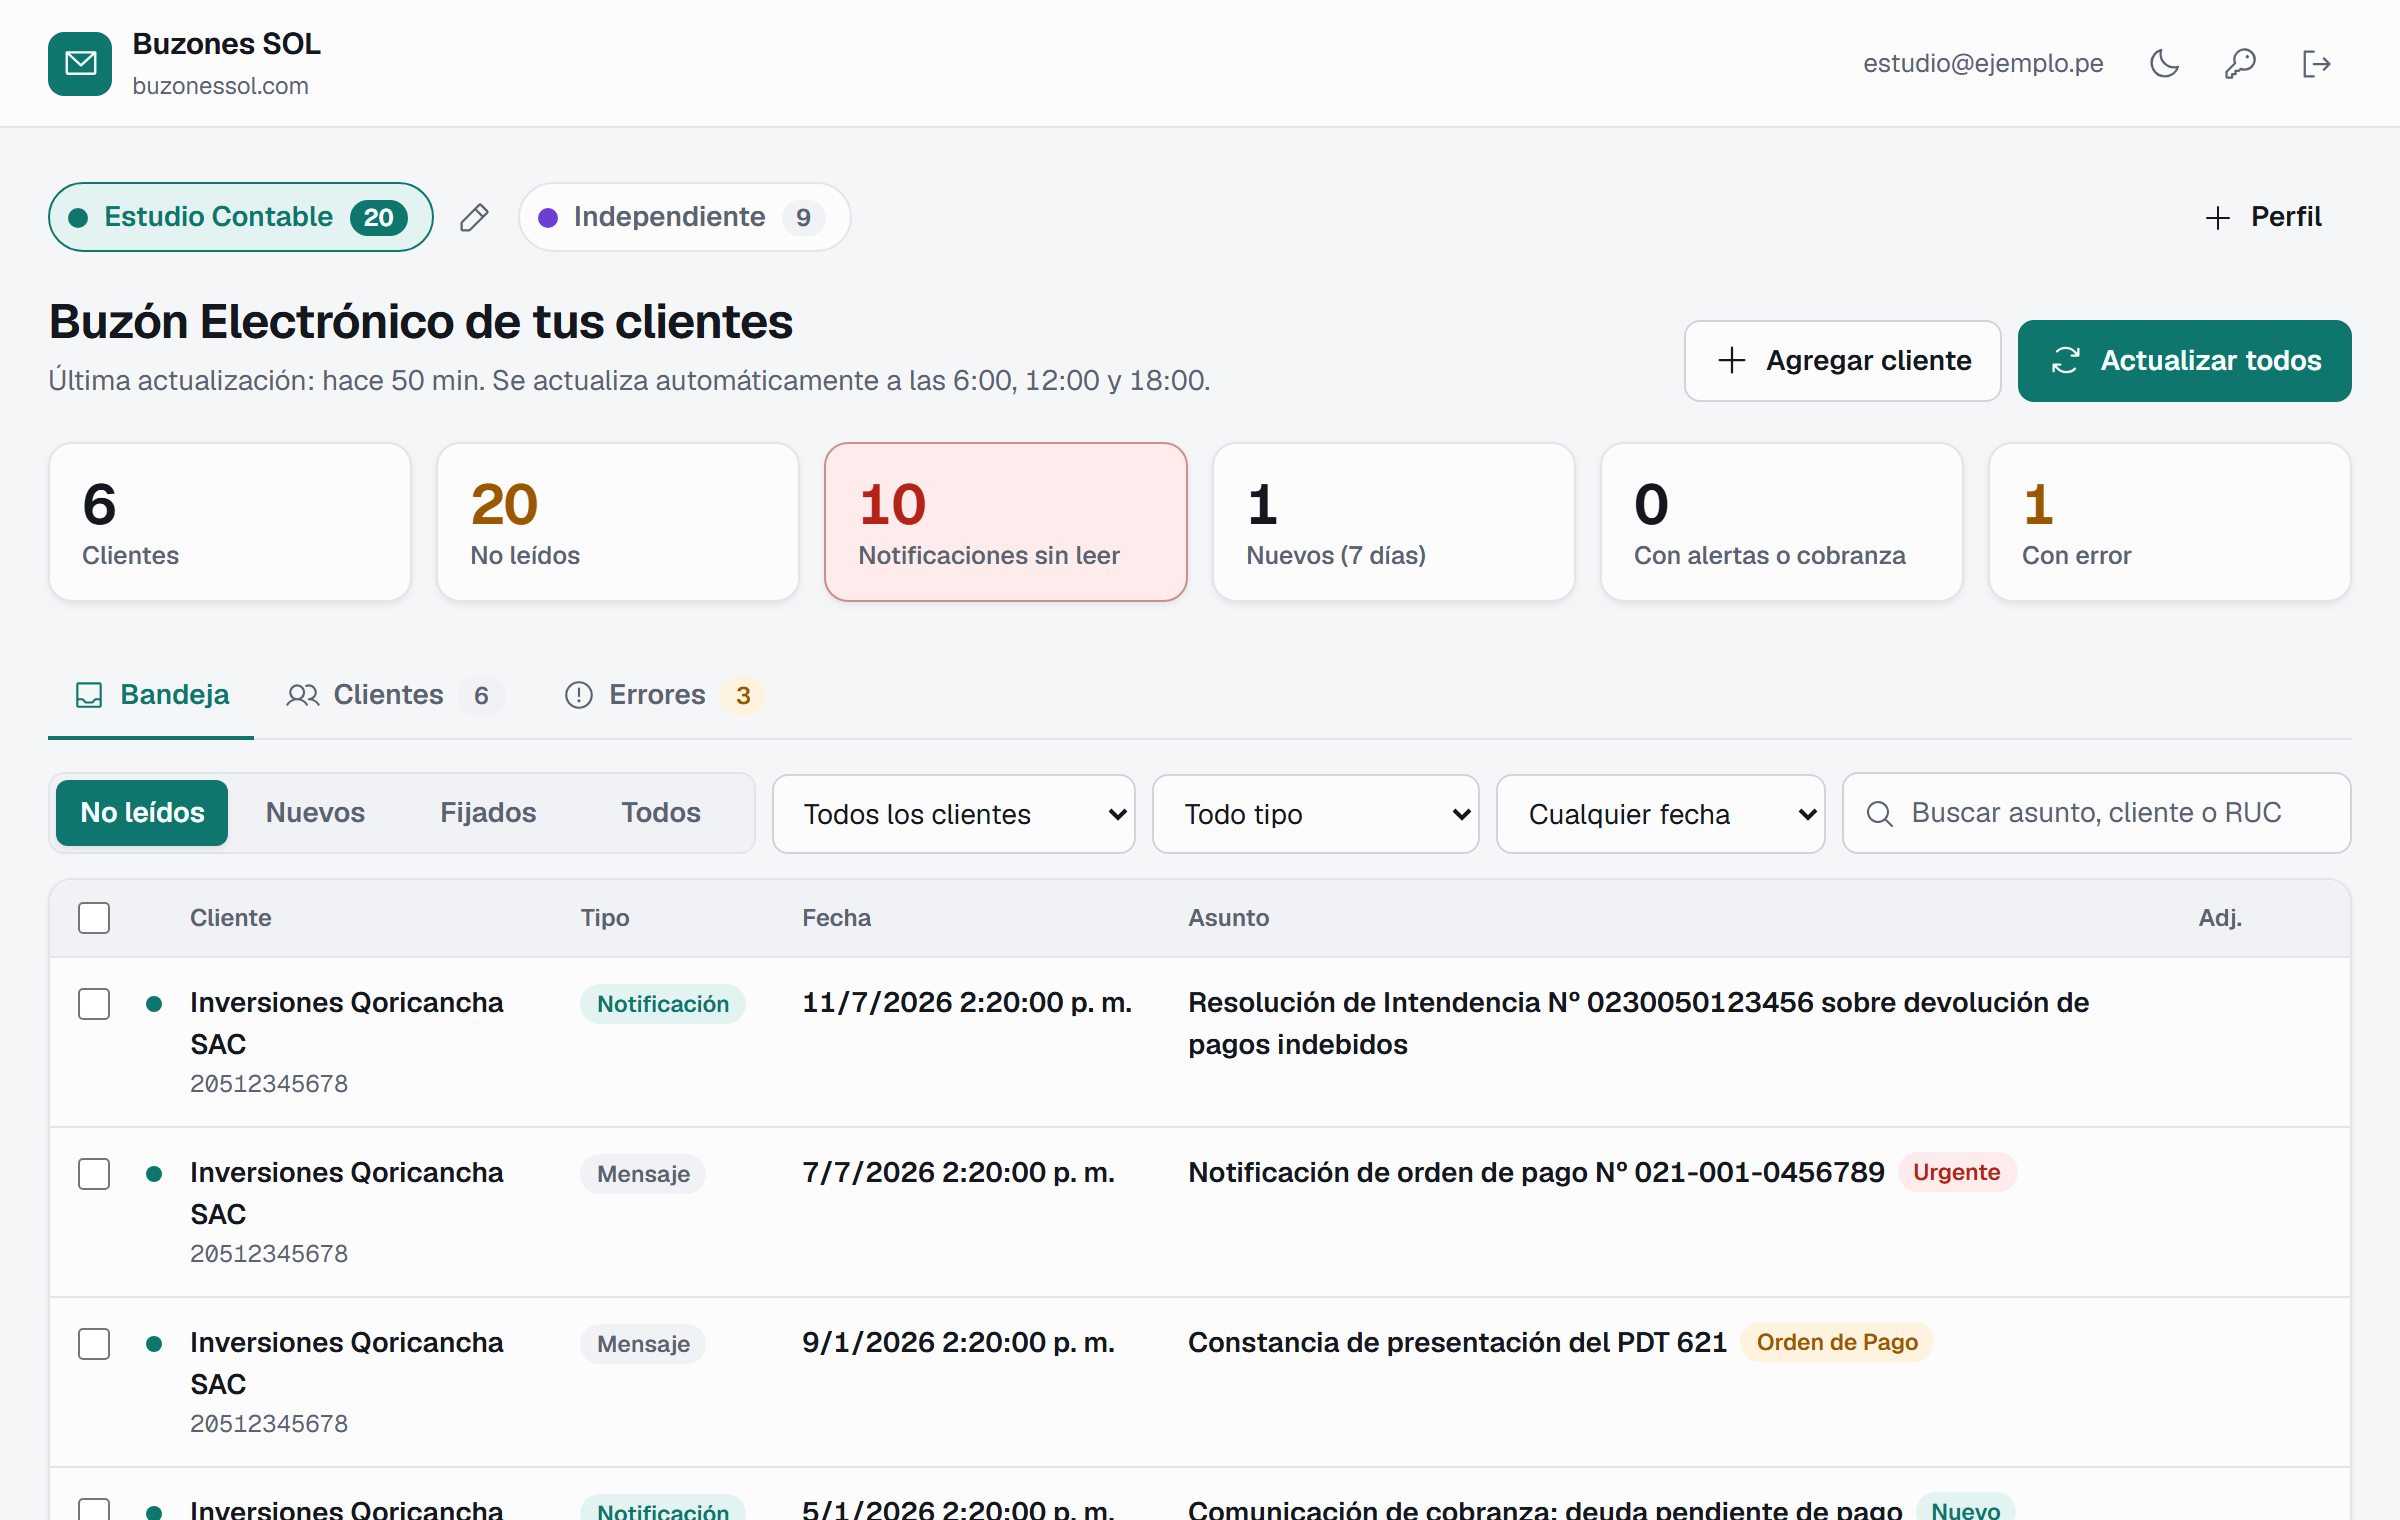2400x1520 pixels.
Task: Switch to the Independiente profile
Action: coord(684,217)
